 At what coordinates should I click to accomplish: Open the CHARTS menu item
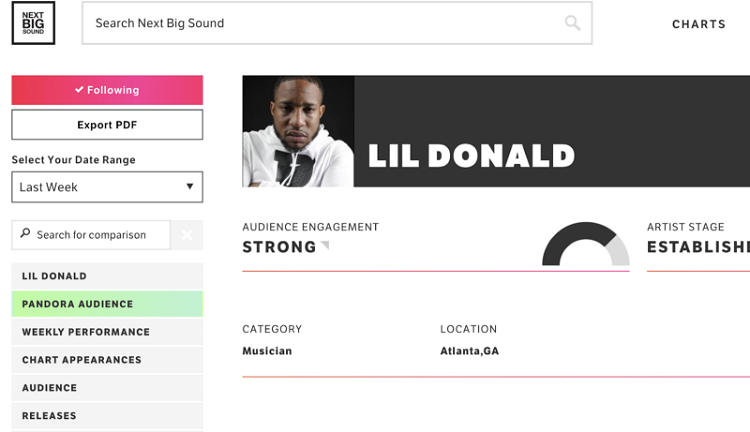pos(699,24)
